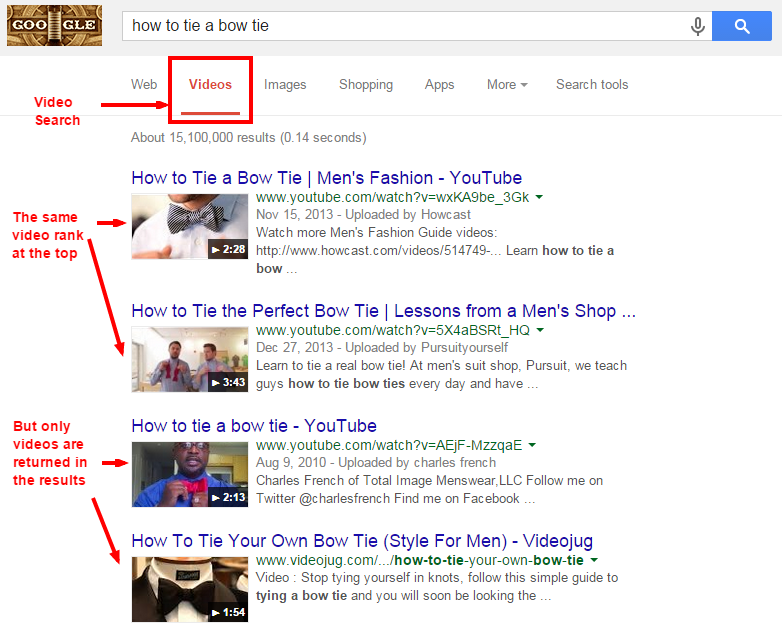Open the Apps tab
The image size is (782, 630).
pyautogui.click(x=439, y=85)
